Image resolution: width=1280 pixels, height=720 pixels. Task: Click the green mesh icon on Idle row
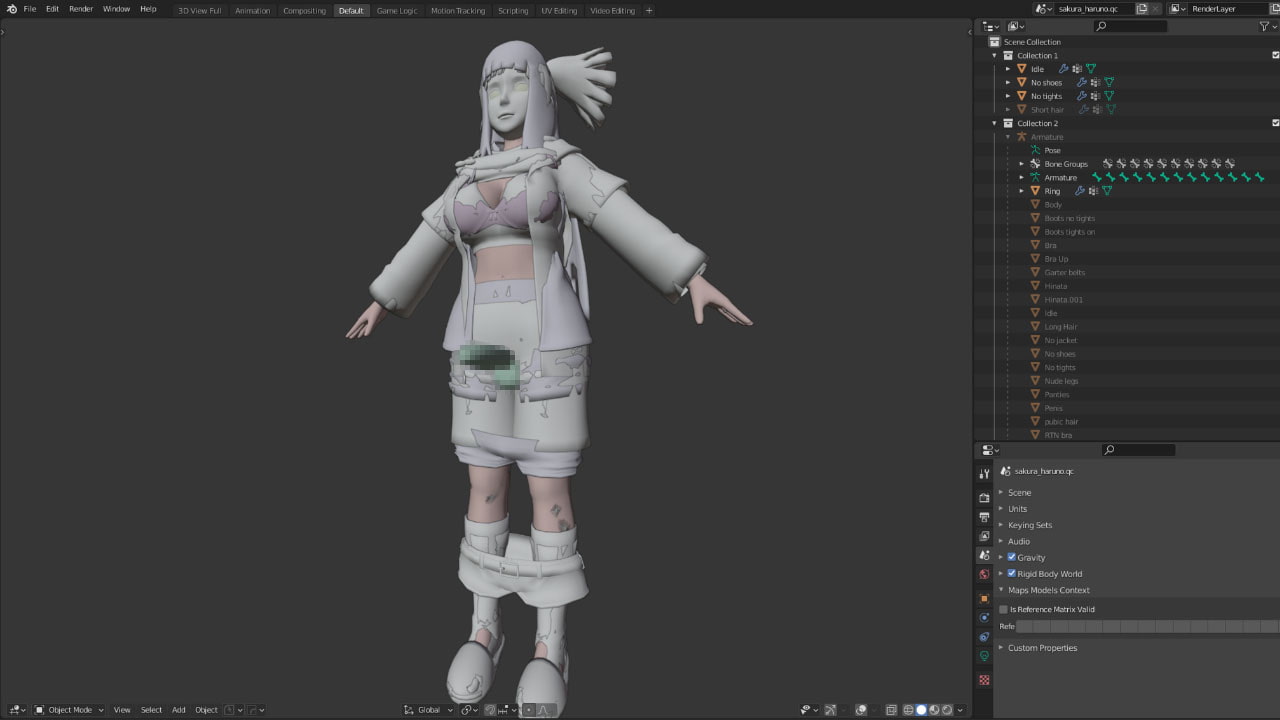click(x=1091, y=69)
